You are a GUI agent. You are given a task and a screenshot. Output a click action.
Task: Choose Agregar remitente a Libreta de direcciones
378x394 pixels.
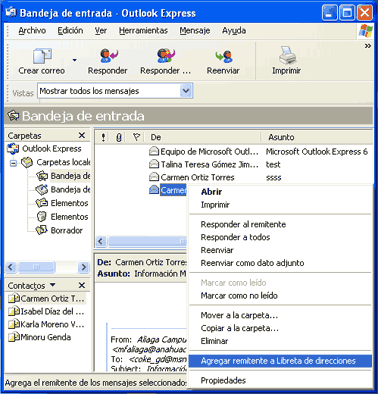pyautogui.click(x=280, y=361)
